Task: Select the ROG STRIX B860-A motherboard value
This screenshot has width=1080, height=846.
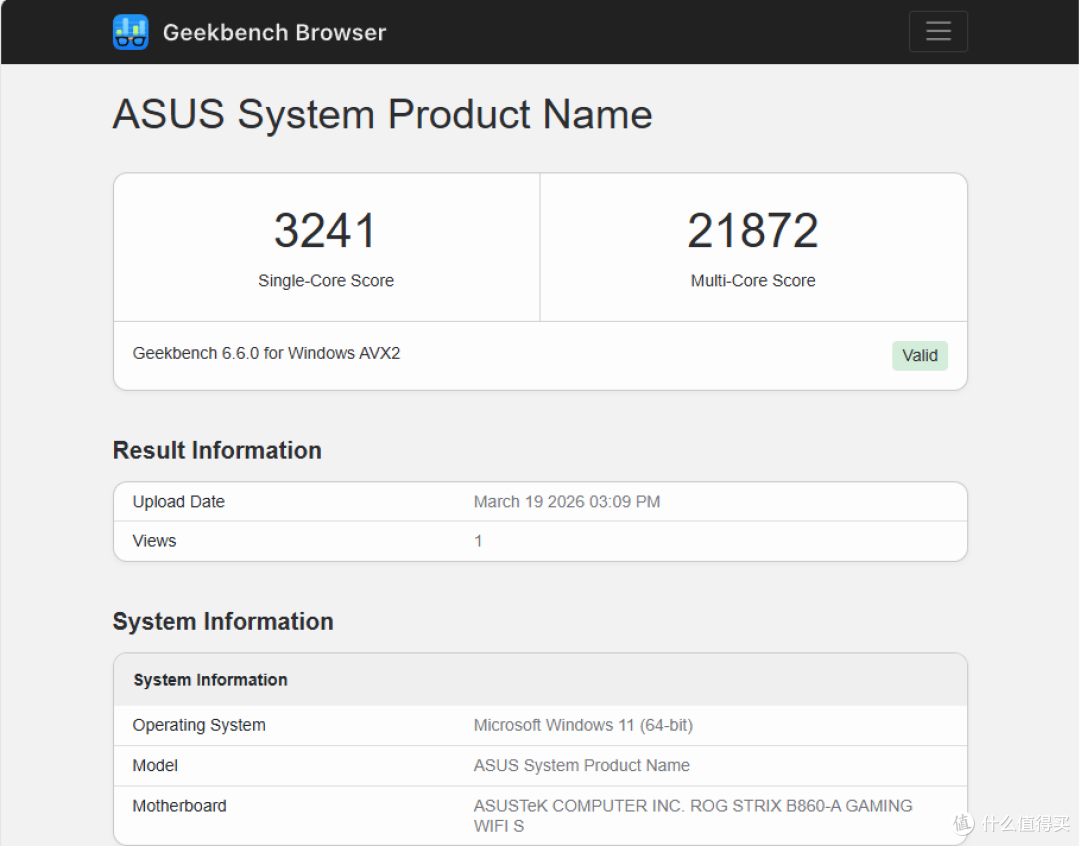Action: (693, 816)
